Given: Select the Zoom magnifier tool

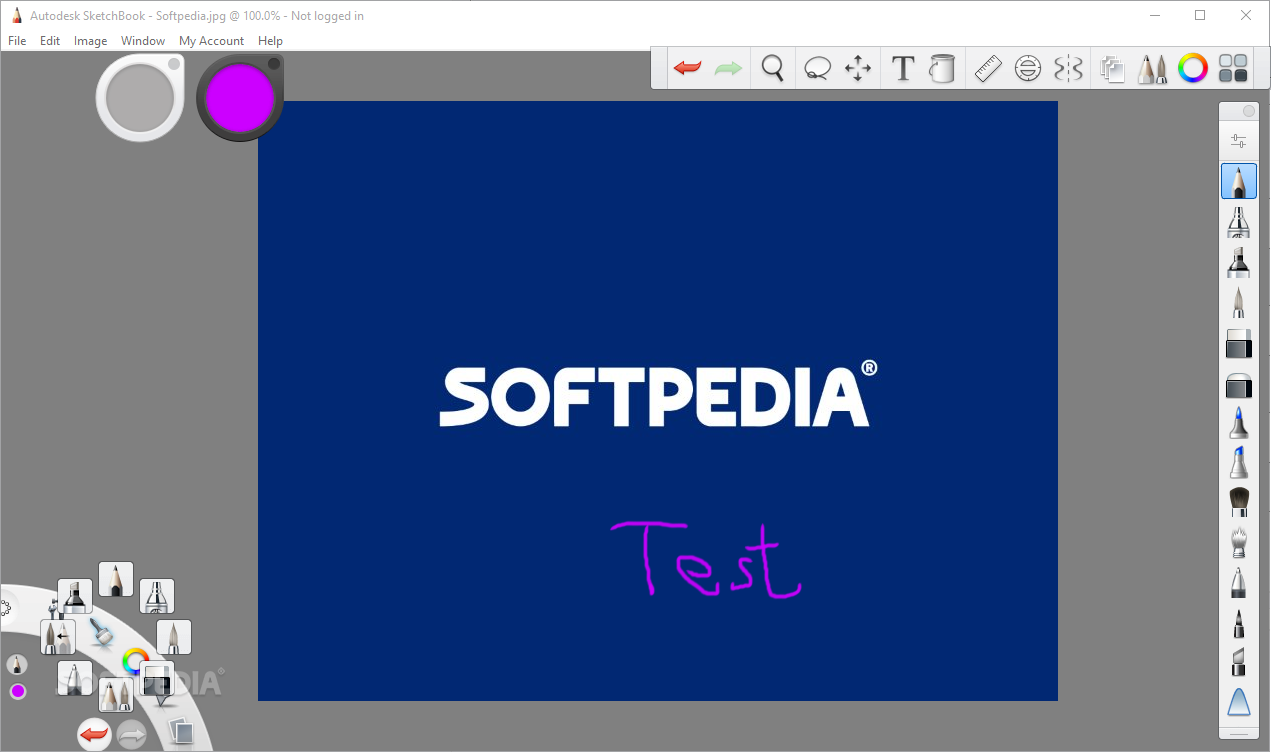Looking at the screenshot, I should [772, 68].
